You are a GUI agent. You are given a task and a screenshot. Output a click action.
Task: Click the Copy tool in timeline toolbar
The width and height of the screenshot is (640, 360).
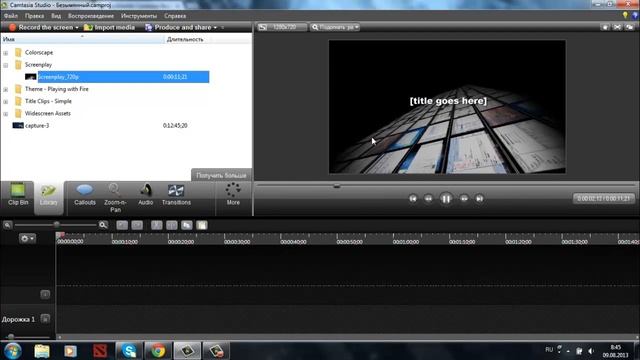point(187,225)
